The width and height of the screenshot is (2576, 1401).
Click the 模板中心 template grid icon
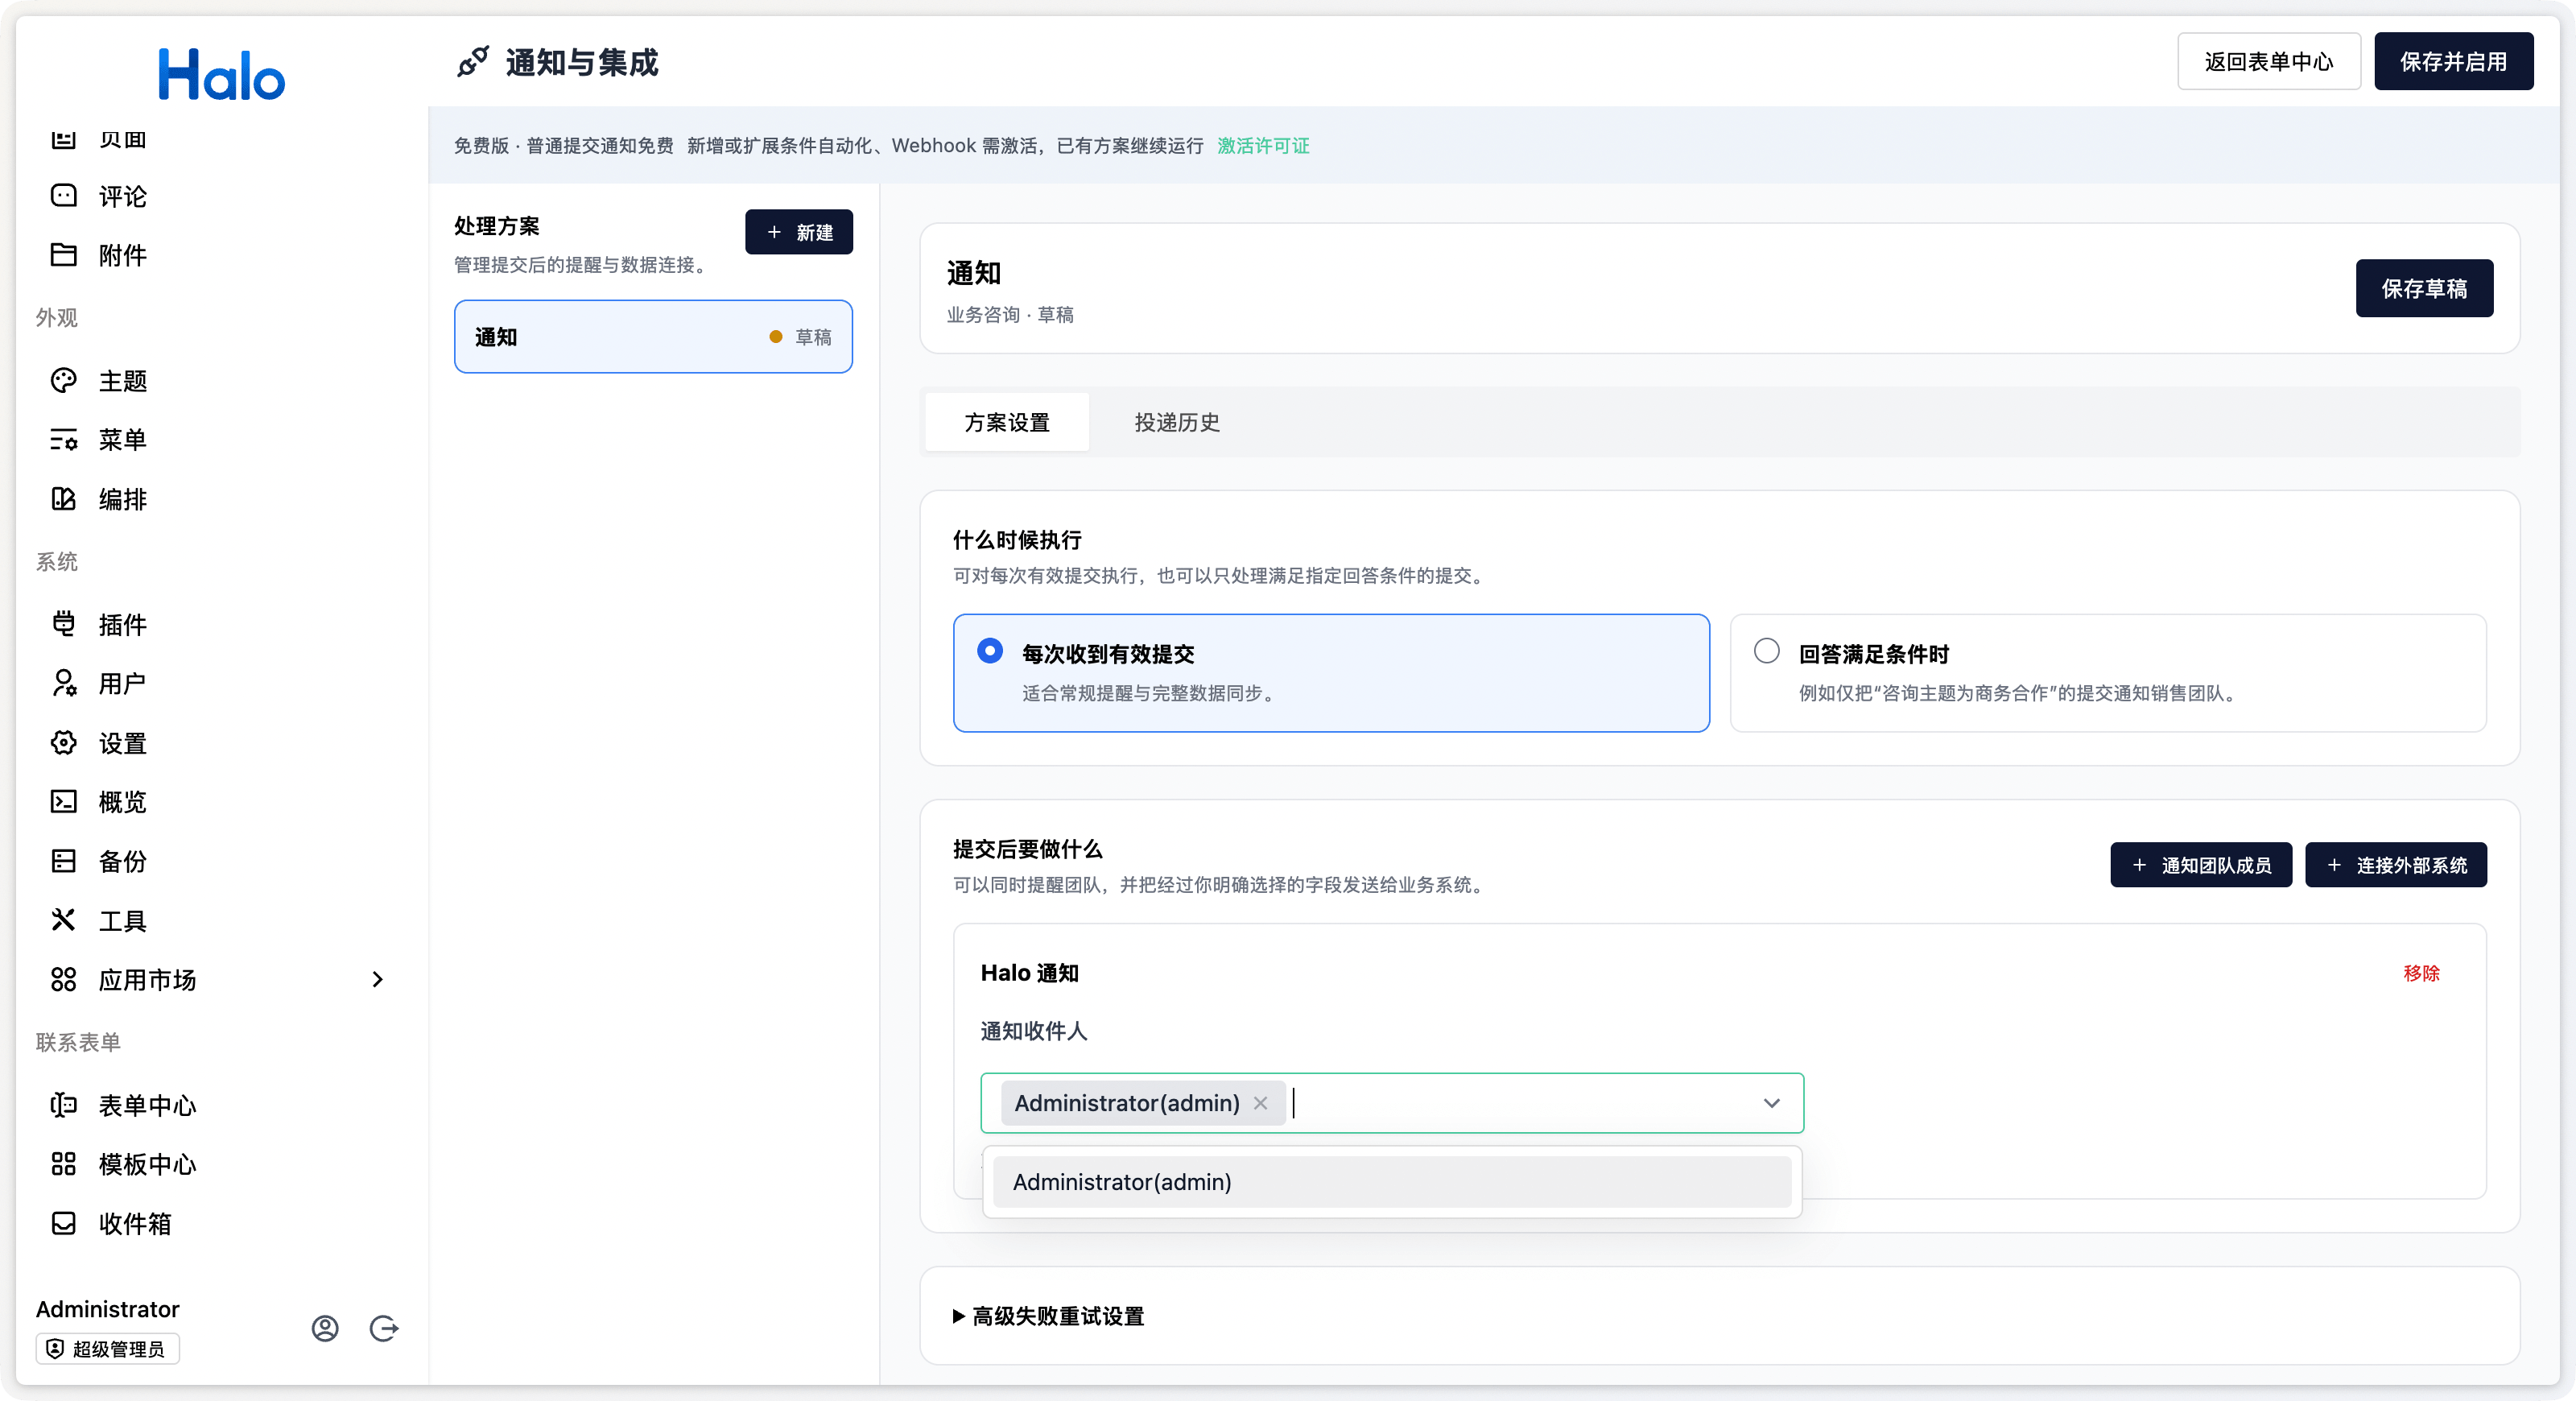click(x=63, y=1164)
